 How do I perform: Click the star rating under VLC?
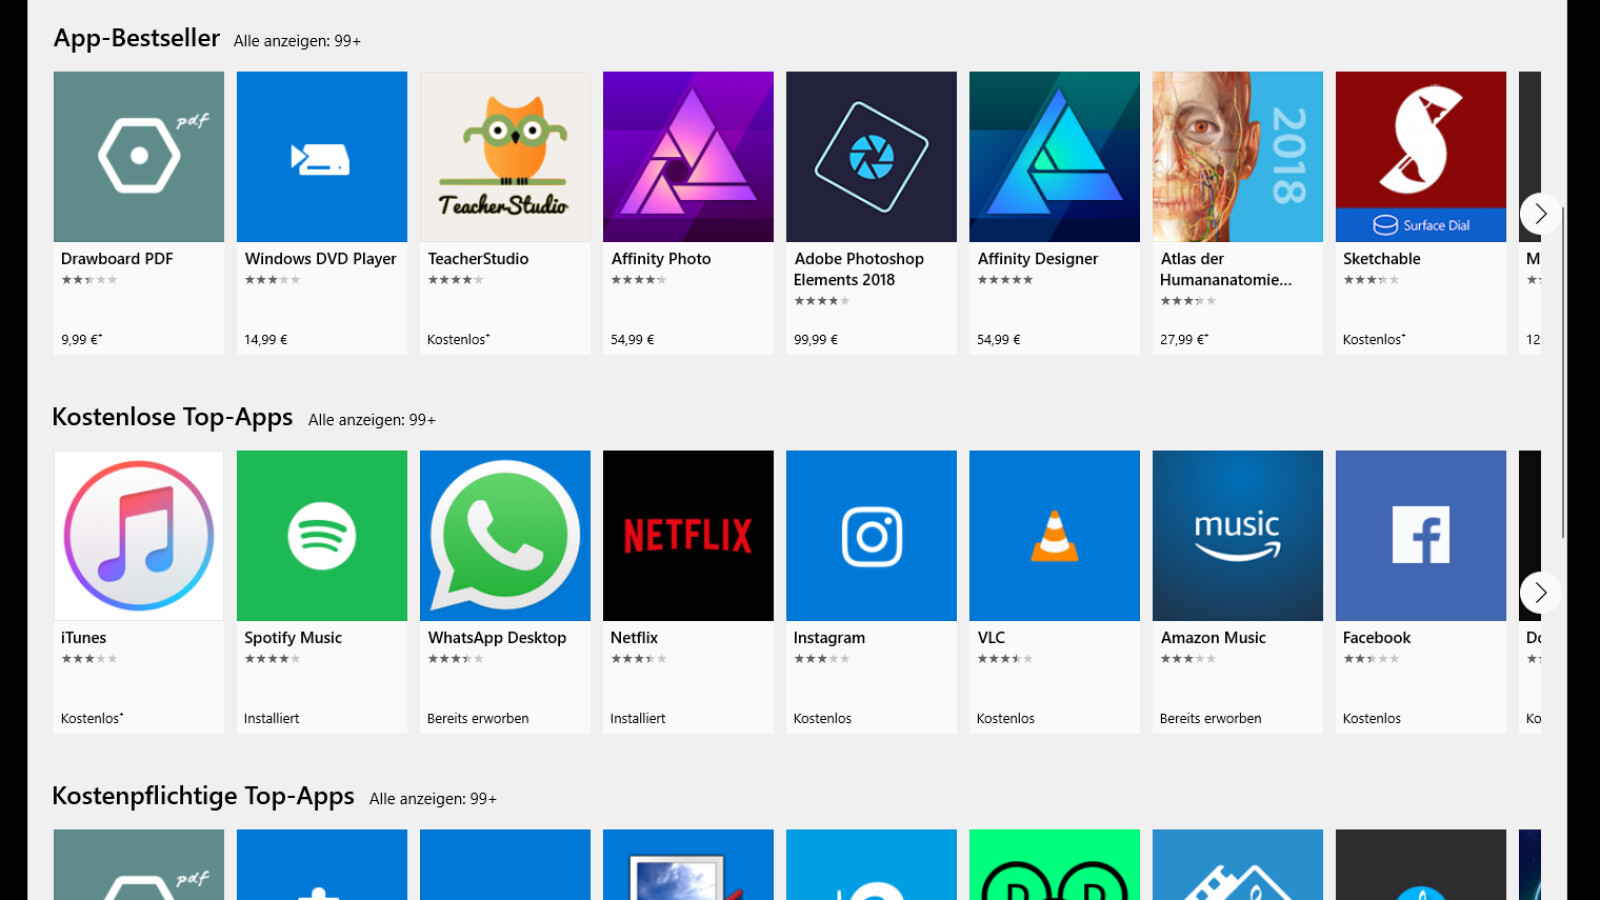tap(1005, 659)
